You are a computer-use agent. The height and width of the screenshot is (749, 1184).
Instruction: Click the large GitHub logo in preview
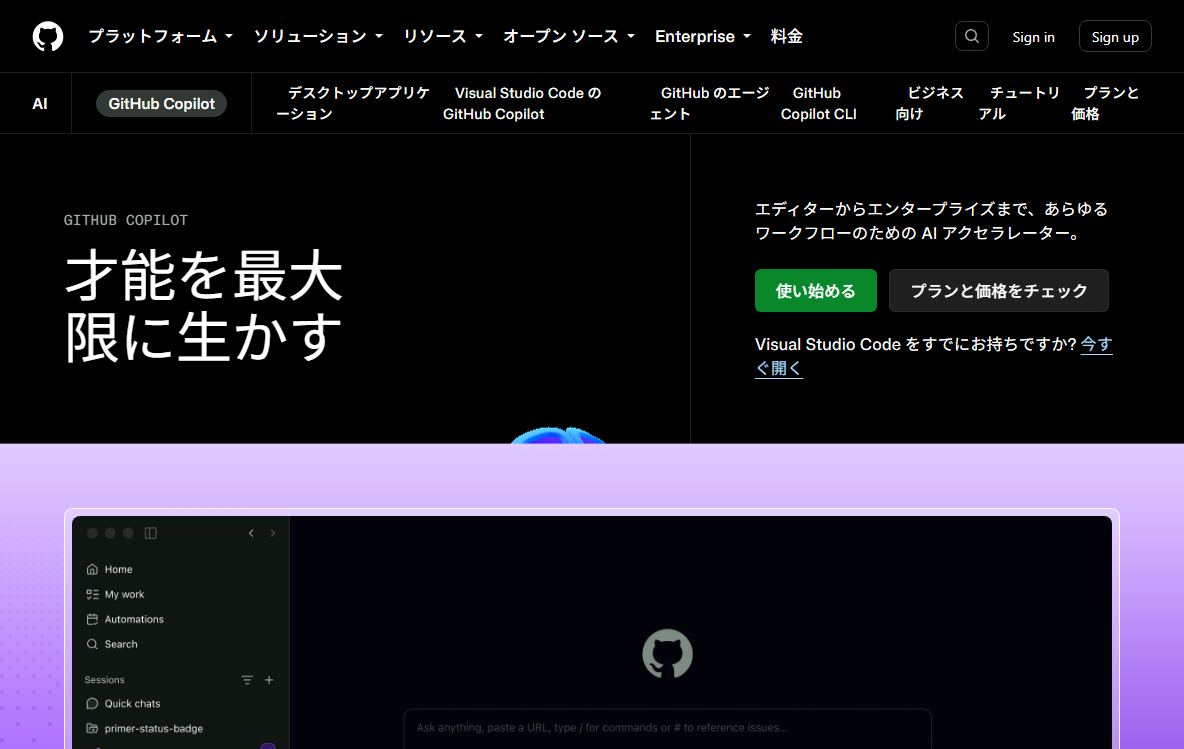click(668, 654)
